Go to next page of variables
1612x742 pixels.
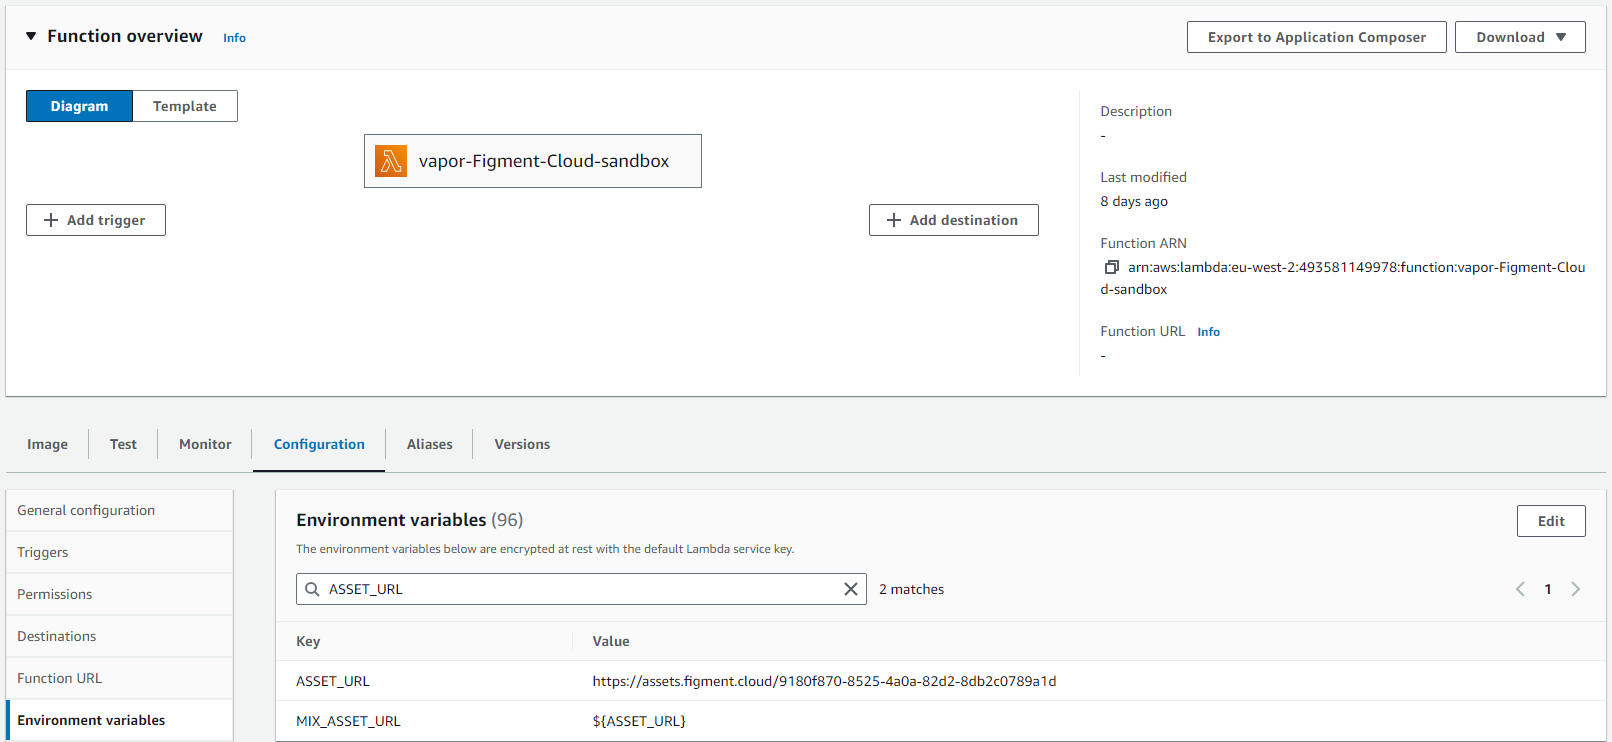[x=1575, y=589]
